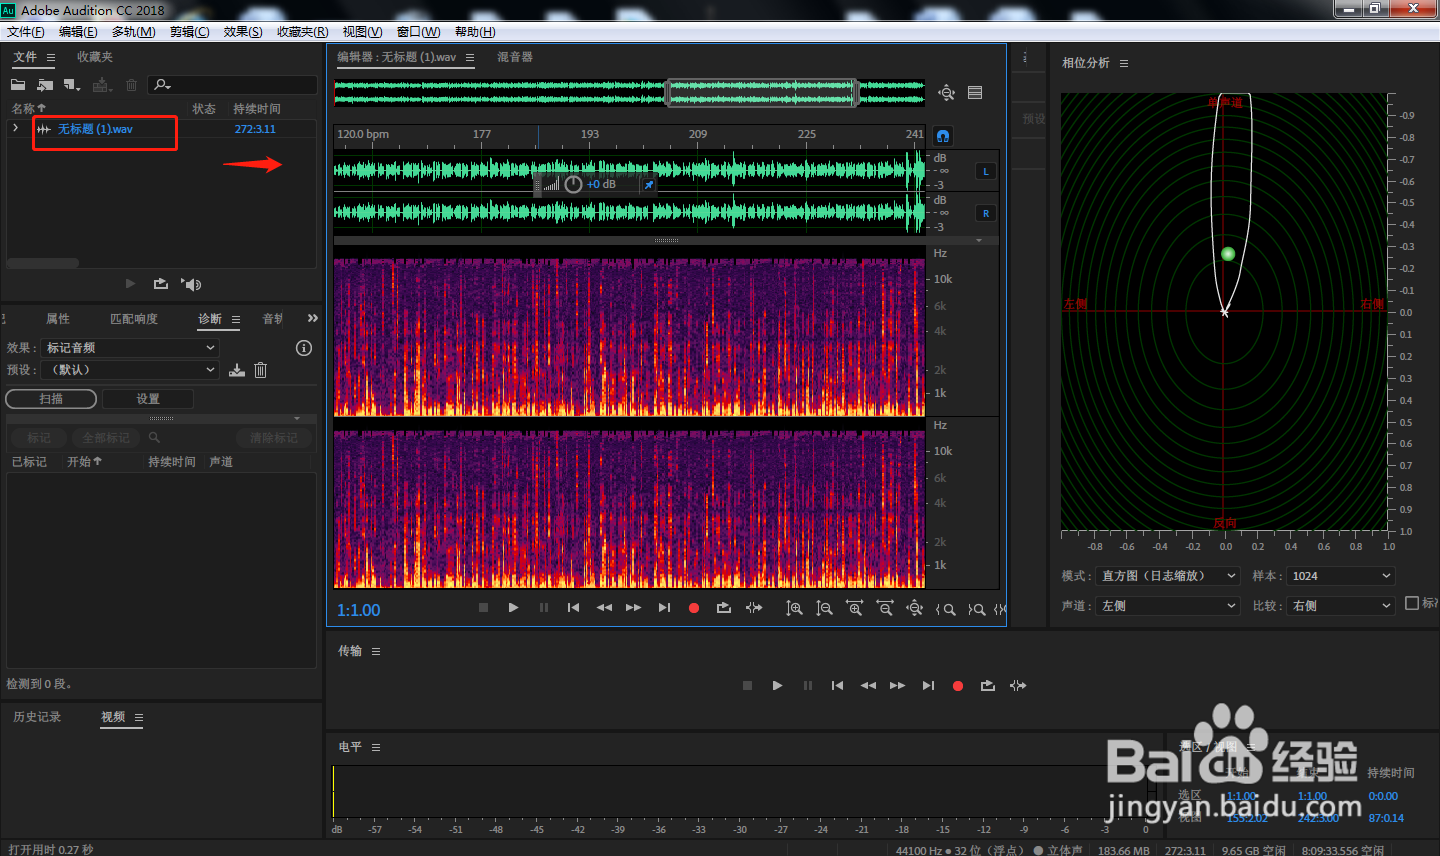Click the info icon in the 诊断 panel

304,348
